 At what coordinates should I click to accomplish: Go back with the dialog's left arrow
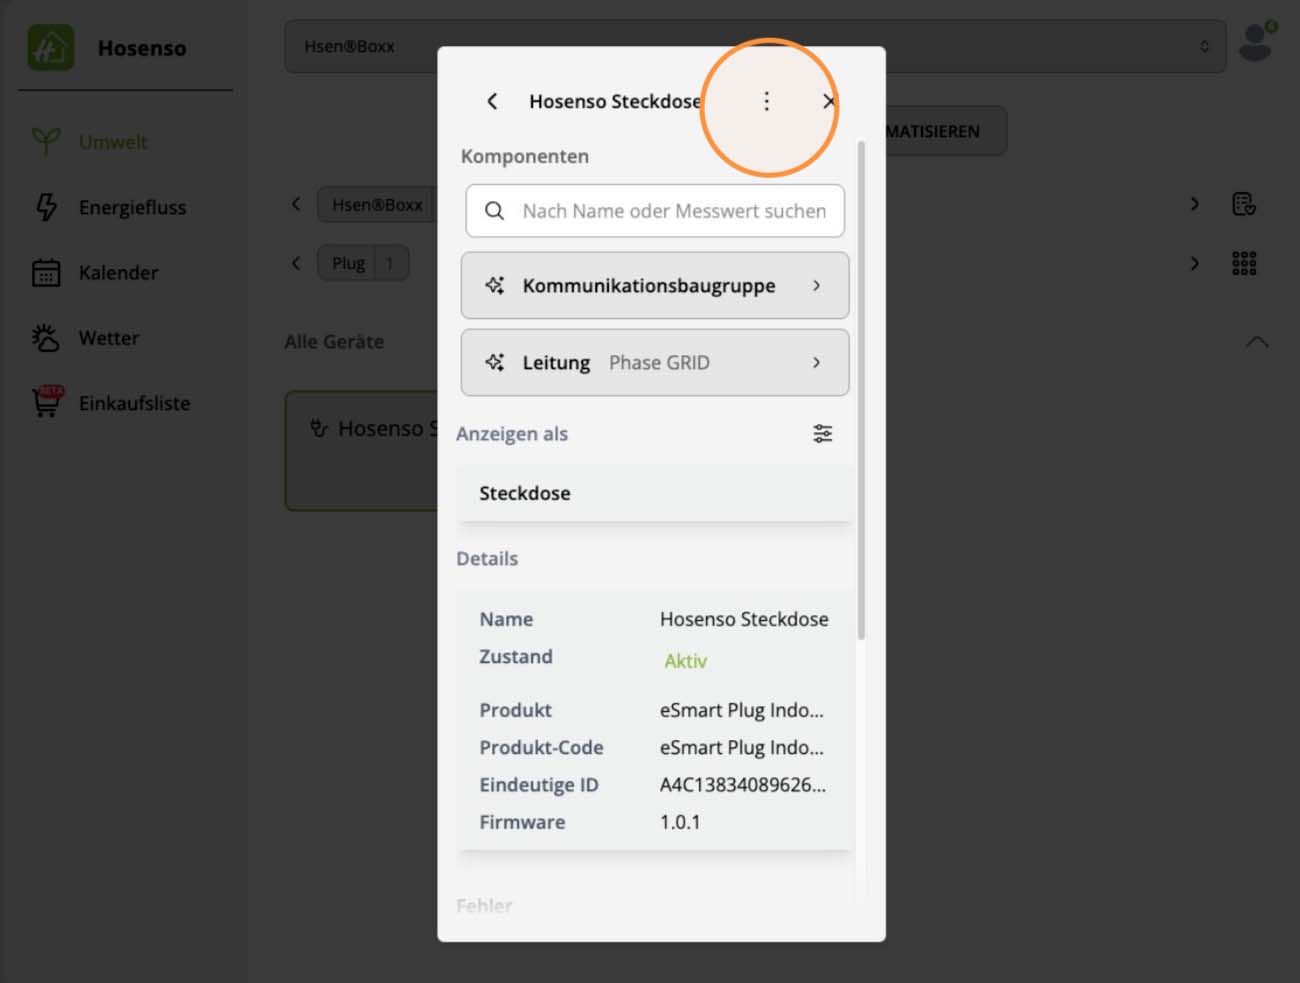coord(492,101)
